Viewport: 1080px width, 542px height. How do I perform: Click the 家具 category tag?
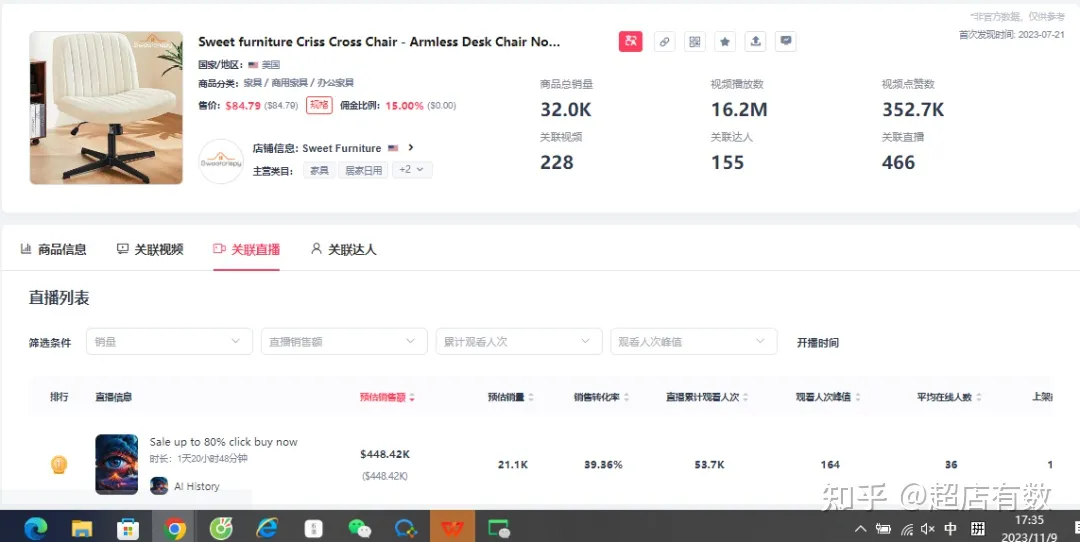tap(319, 170)
